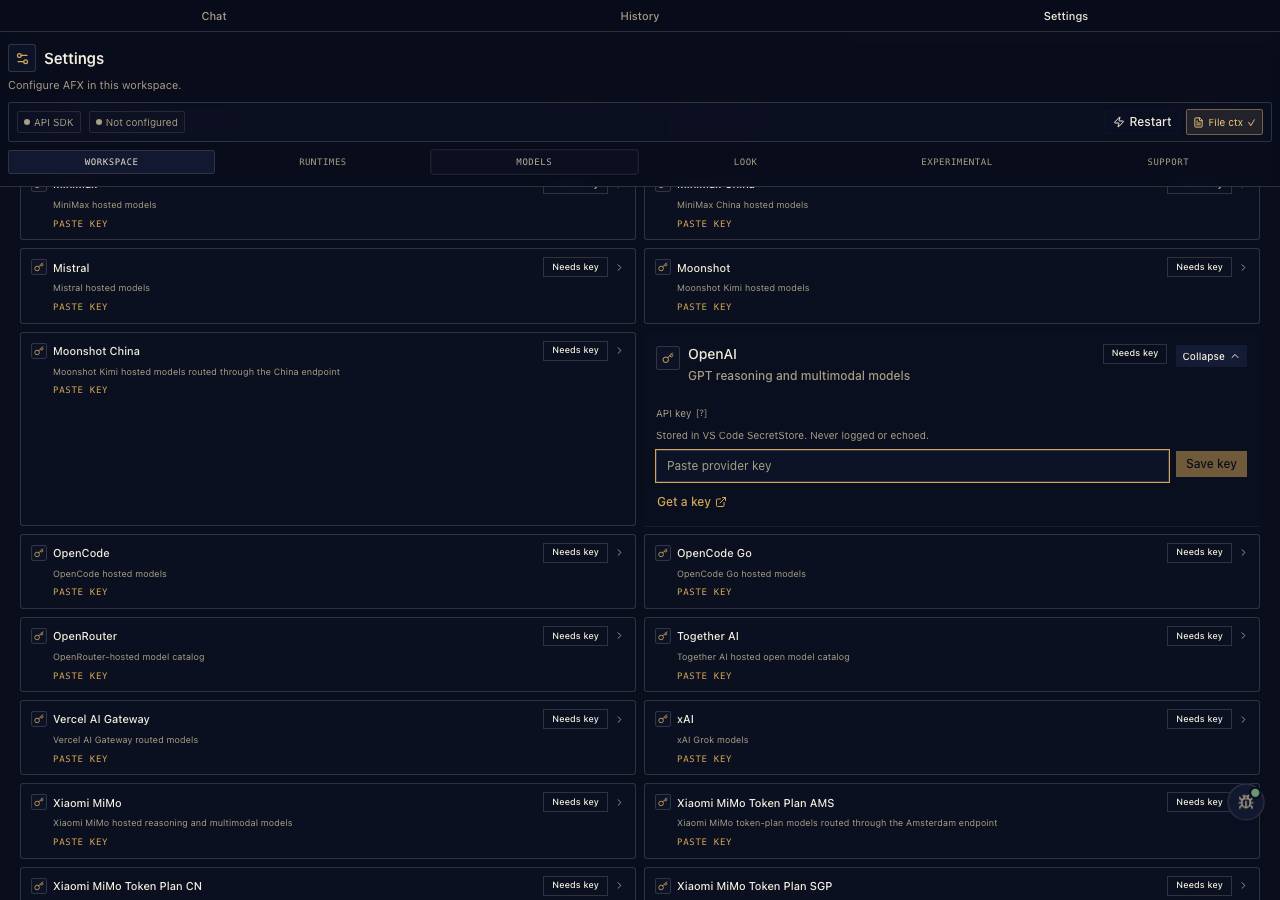Click the key icon on Moonshot card
This screenshot has height=900, width=1280.
point(663,268)
